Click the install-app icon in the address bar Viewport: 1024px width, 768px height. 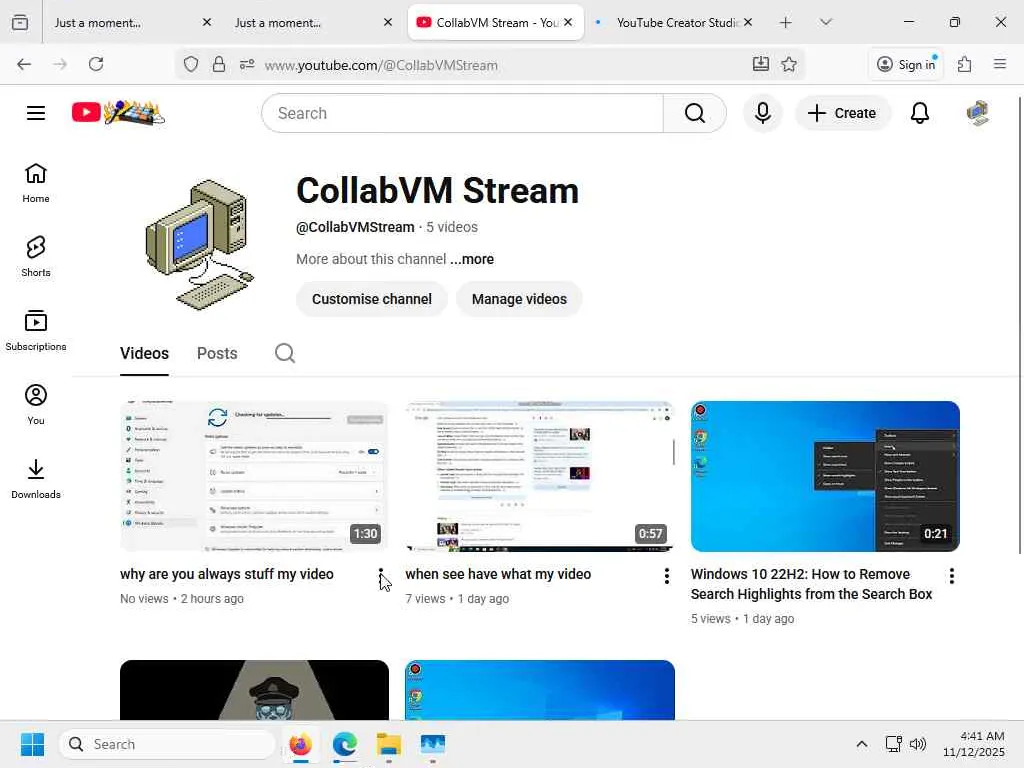(x=760, y=64)
